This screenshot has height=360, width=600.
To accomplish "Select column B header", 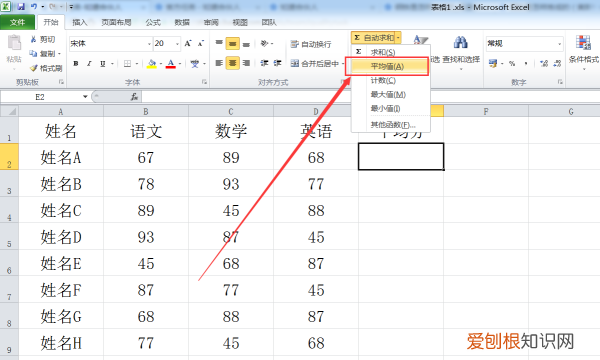I will click(146, 111).
